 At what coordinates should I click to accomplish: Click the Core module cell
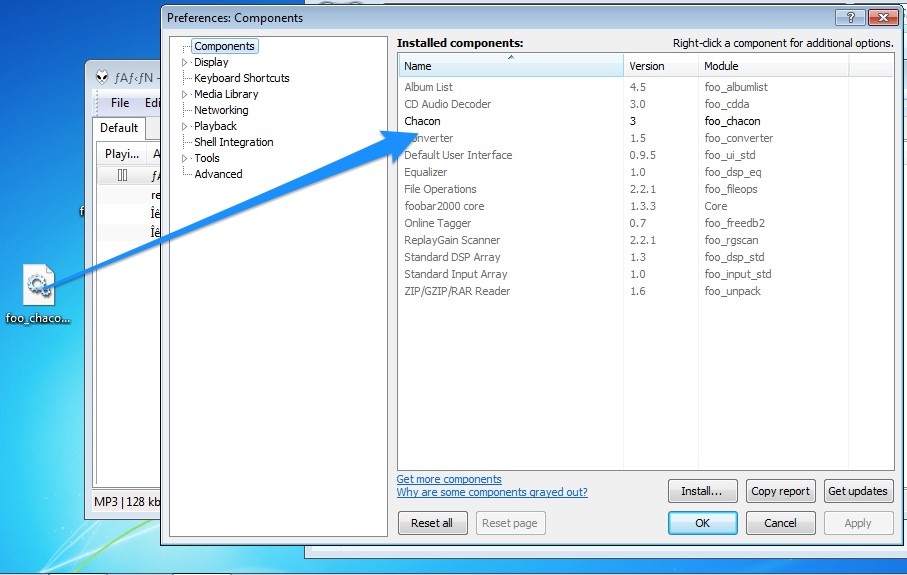pos(716,206)
